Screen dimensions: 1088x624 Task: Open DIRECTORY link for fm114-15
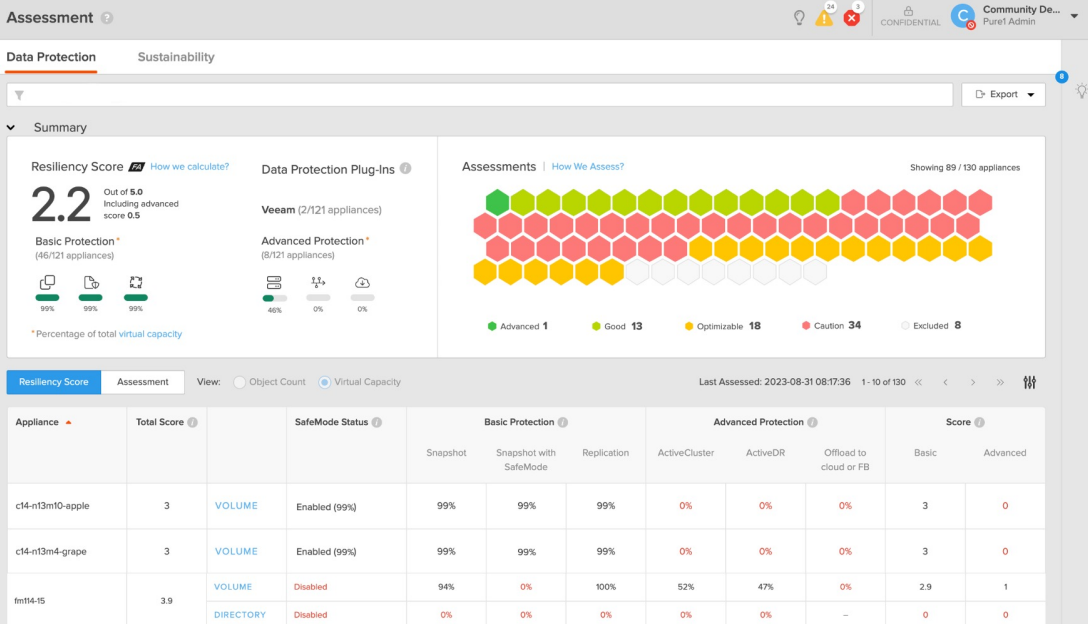pos(240,615)
